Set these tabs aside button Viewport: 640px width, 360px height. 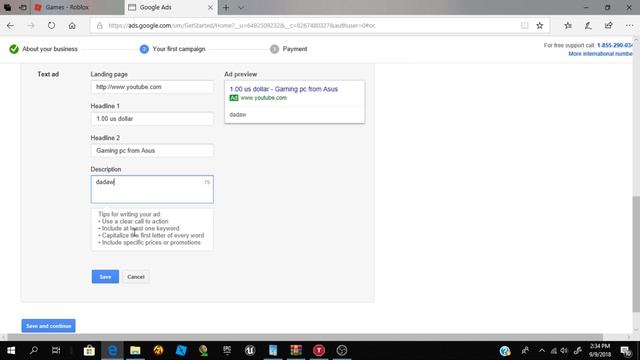pos(23,7)
